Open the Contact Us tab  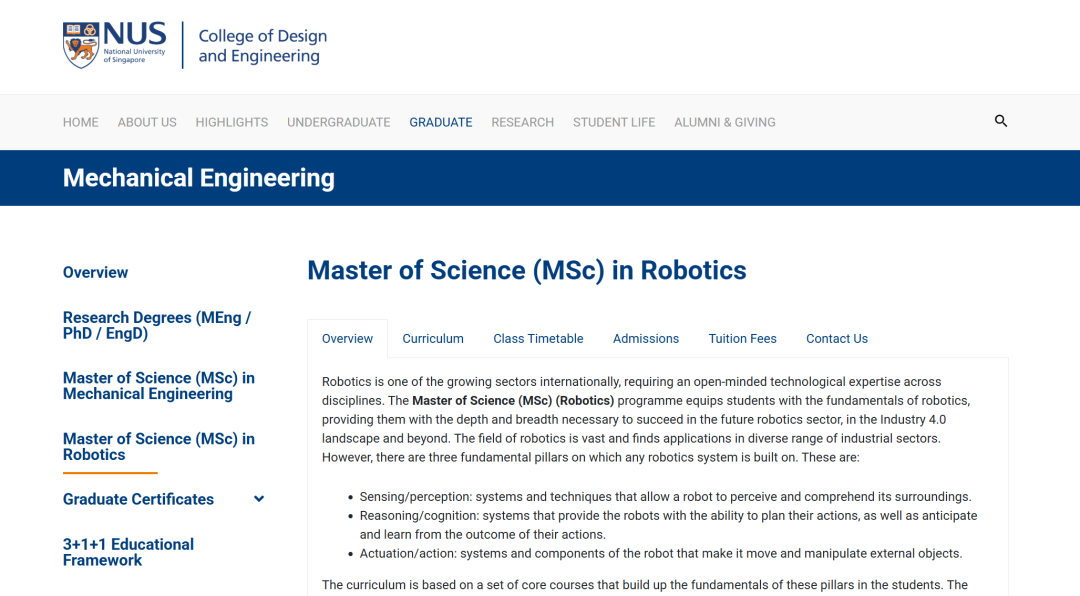click(x=837, y=339)
